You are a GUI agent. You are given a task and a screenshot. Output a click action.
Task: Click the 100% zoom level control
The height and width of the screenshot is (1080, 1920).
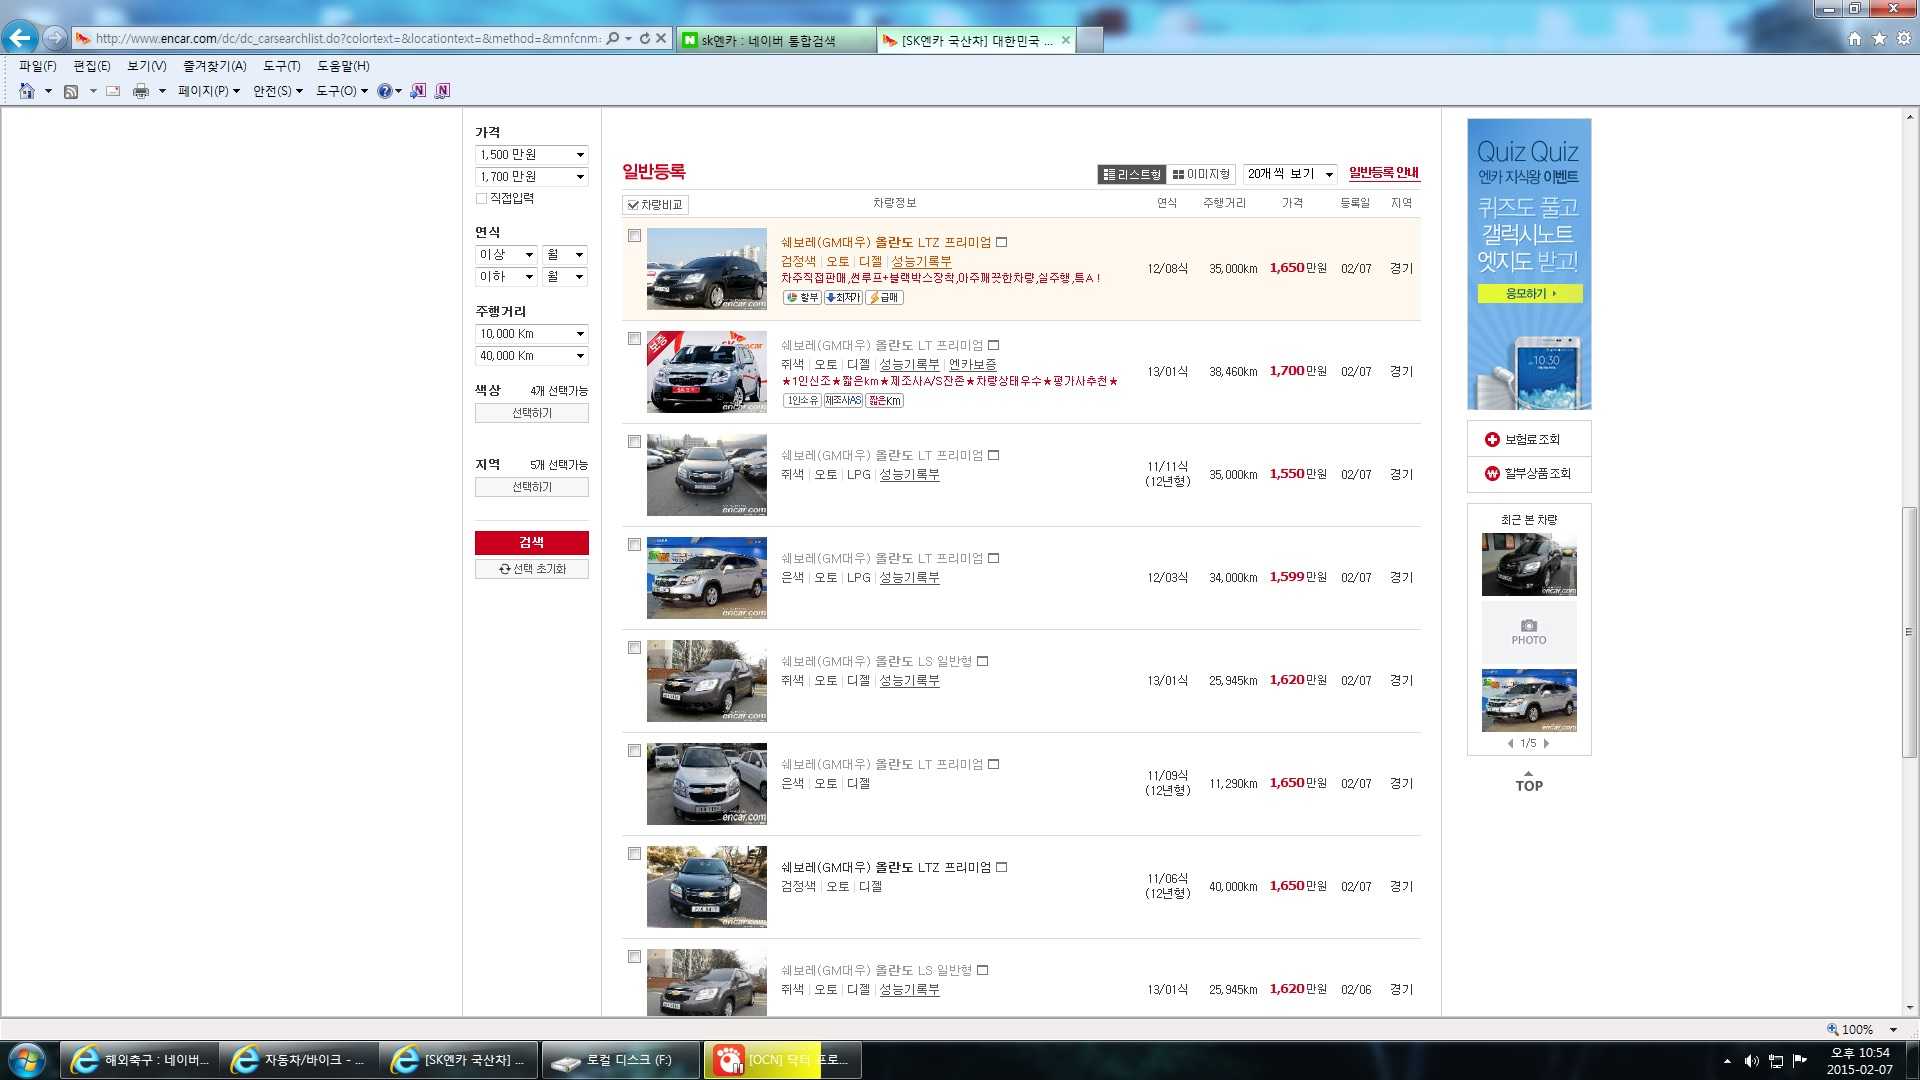point(1861,1030)
